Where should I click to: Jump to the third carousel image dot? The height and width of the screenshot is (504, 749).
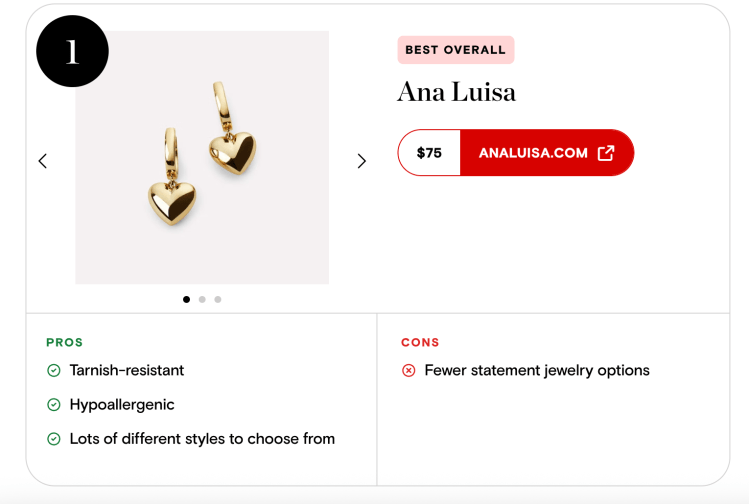[x=218, y=299]
